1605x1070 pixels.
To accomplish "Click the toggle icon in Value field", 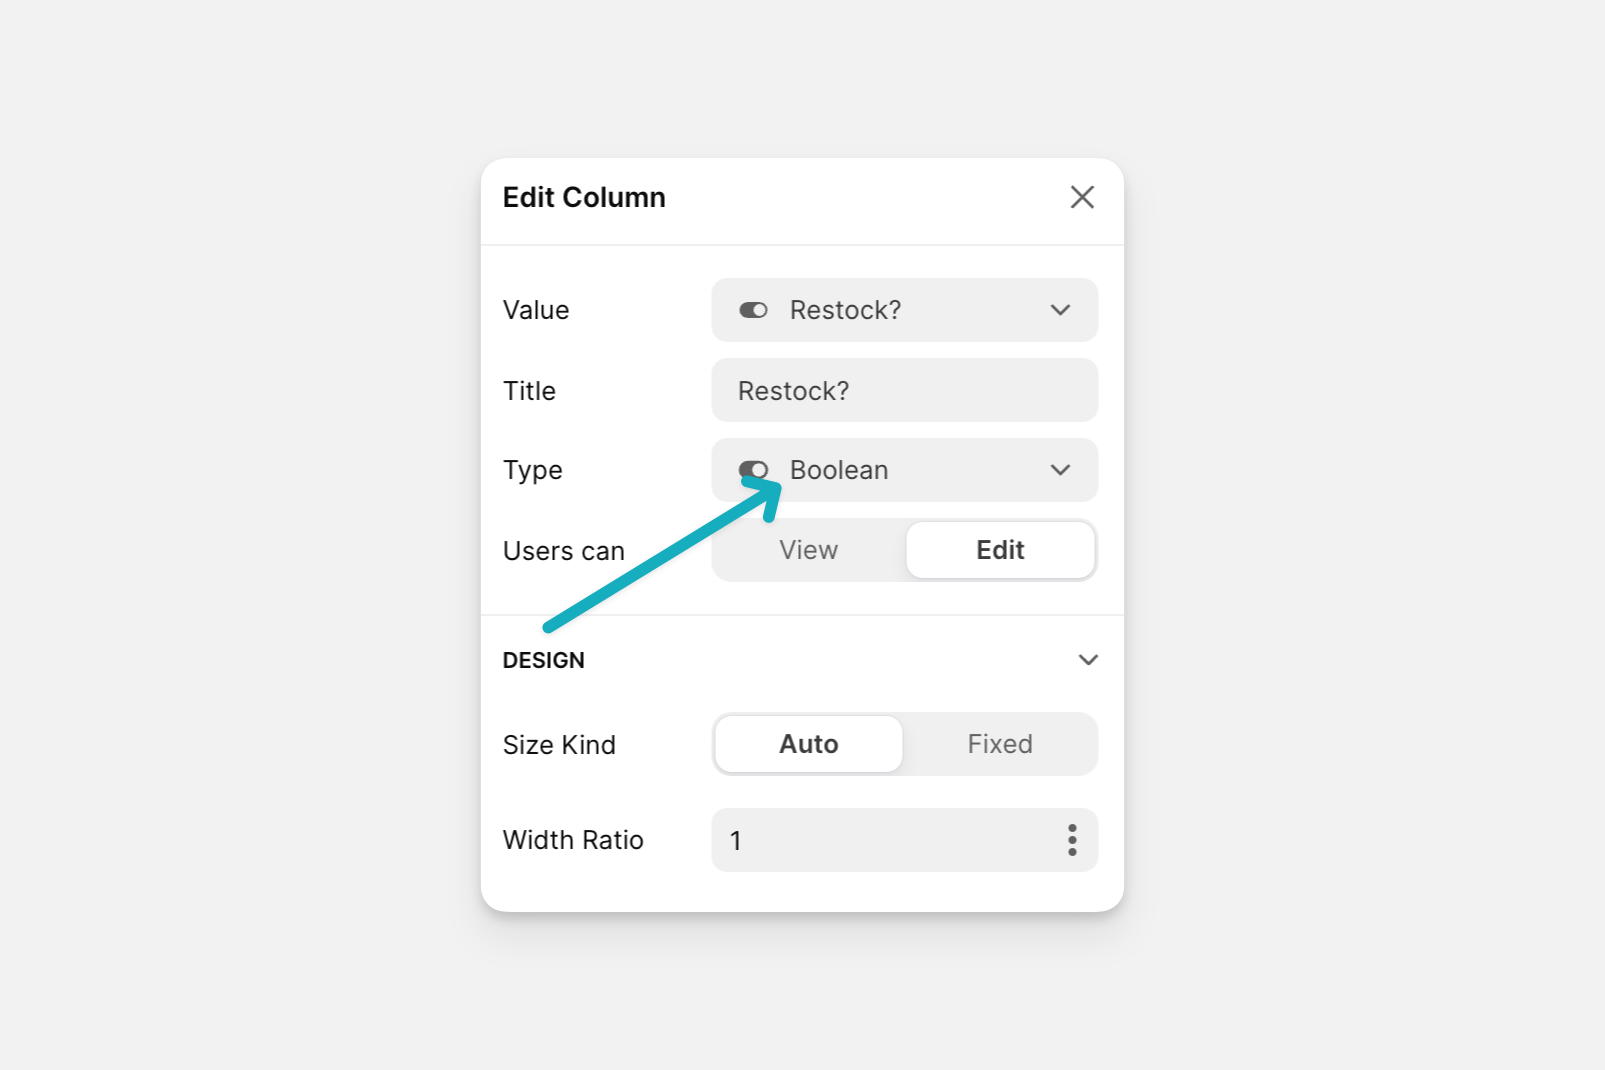I will click(x=753, y=310).
